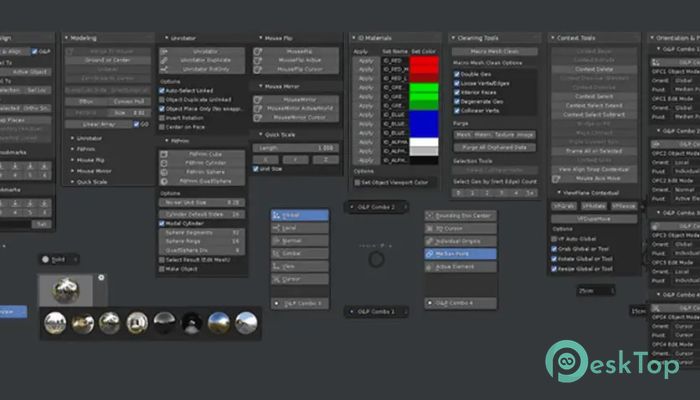Click the large HDRI preview thumbnail
The width and height of the screenshot is (700, 400).
pos(66,291)
